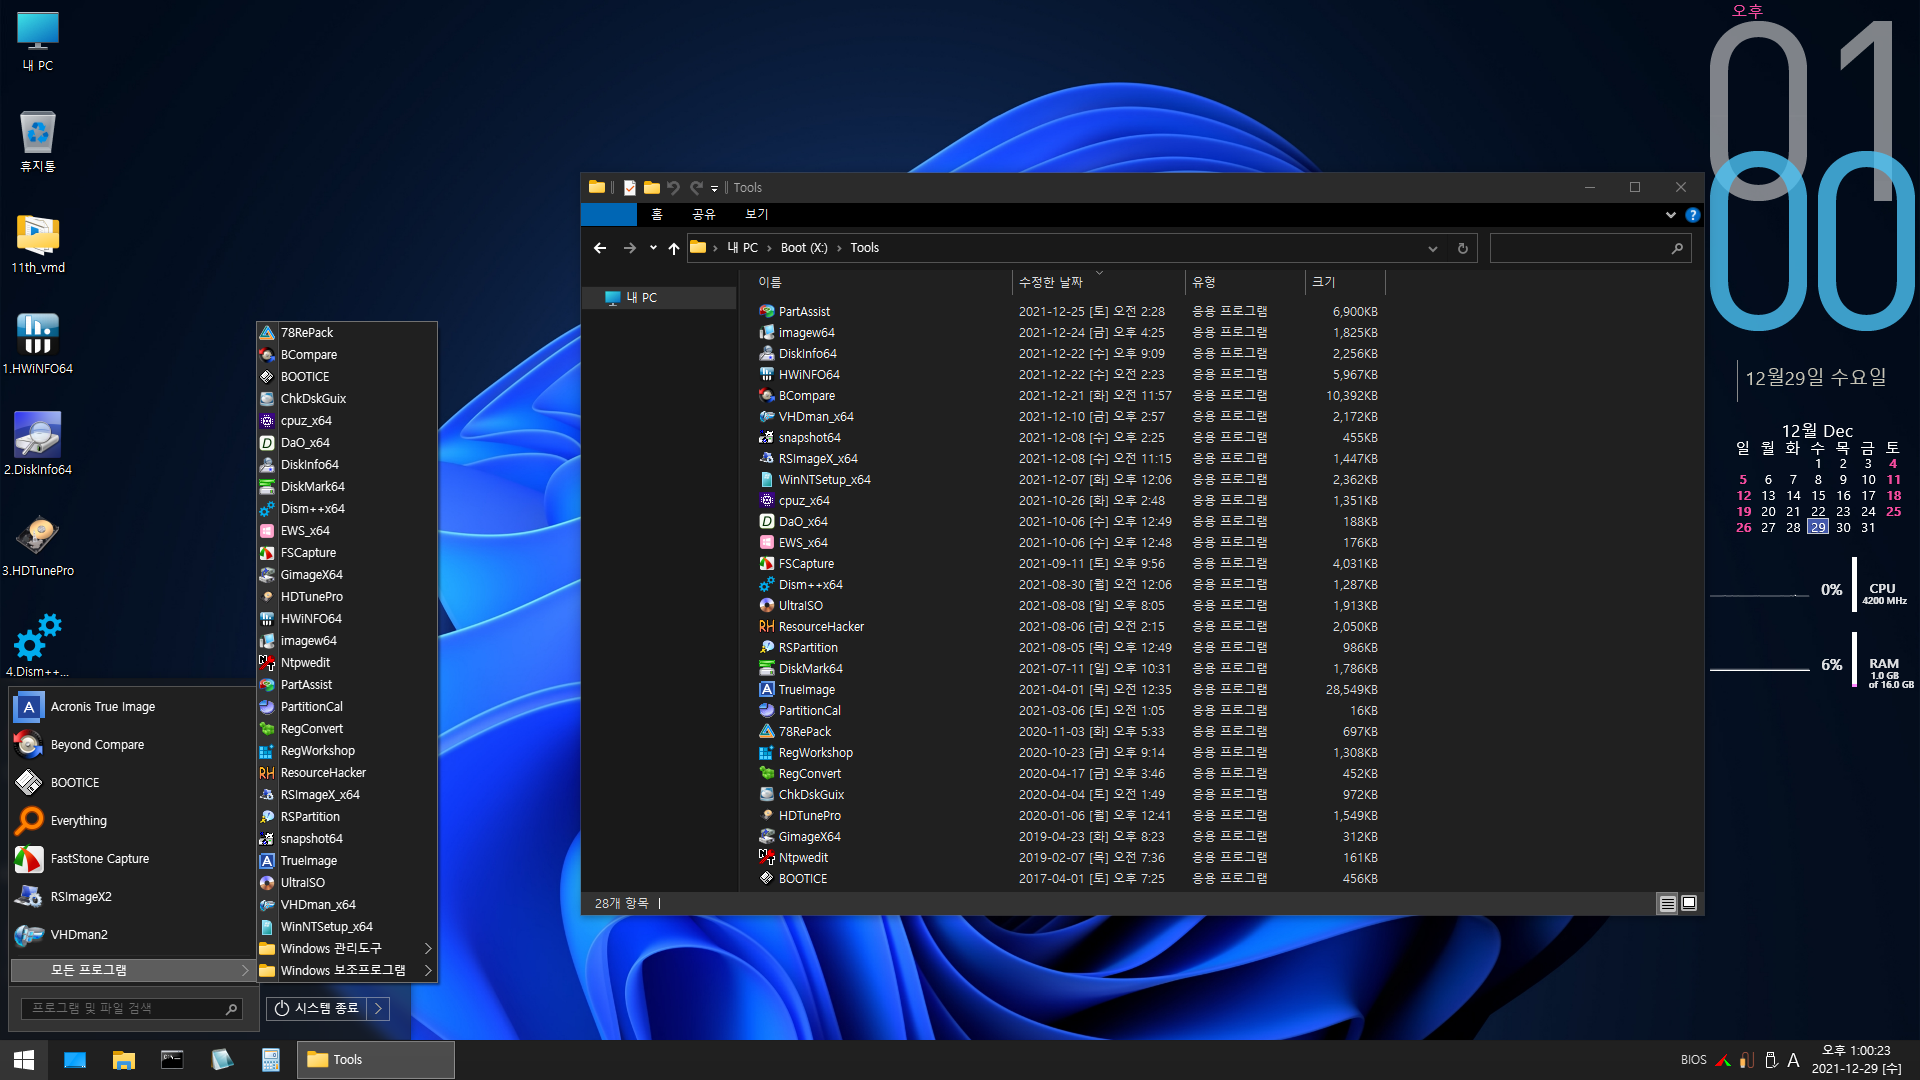1920x1080 pixels.
Task: Open the calculator taskbar icon
Action: [270, 1060]
